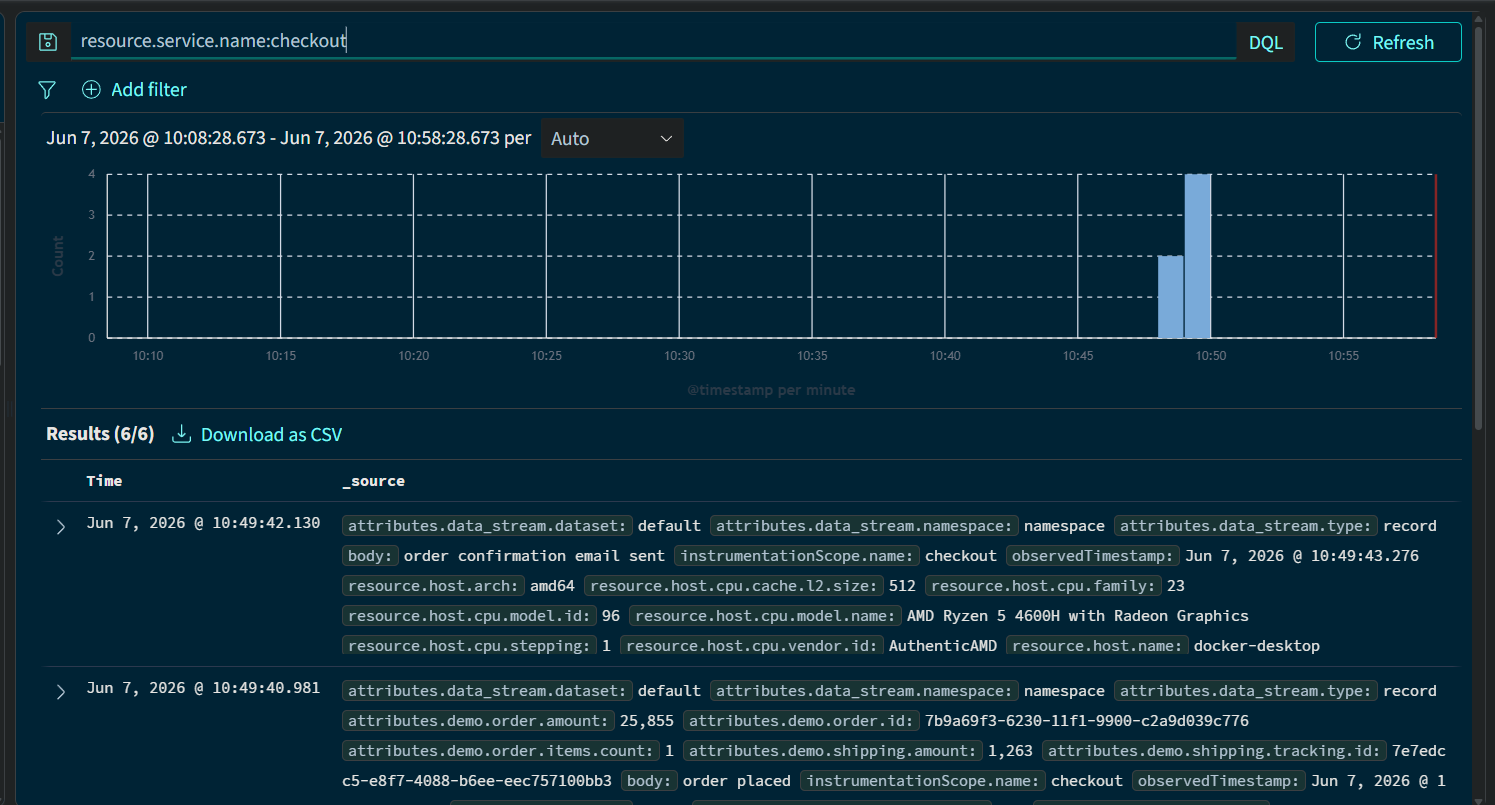Toggle the DQL query language button
This screenshot has height=805, width=1495.
tap(1266, 42)
